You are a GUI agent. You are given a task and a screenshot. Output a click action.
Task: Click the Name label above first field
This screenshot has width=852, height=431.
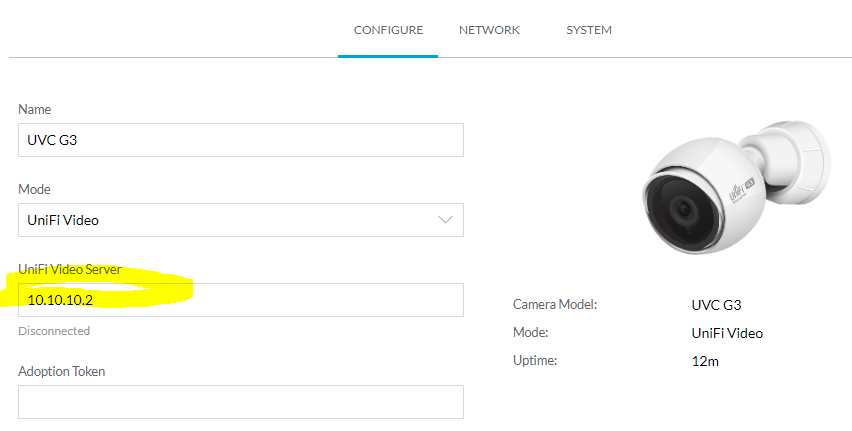click(34, 109)
